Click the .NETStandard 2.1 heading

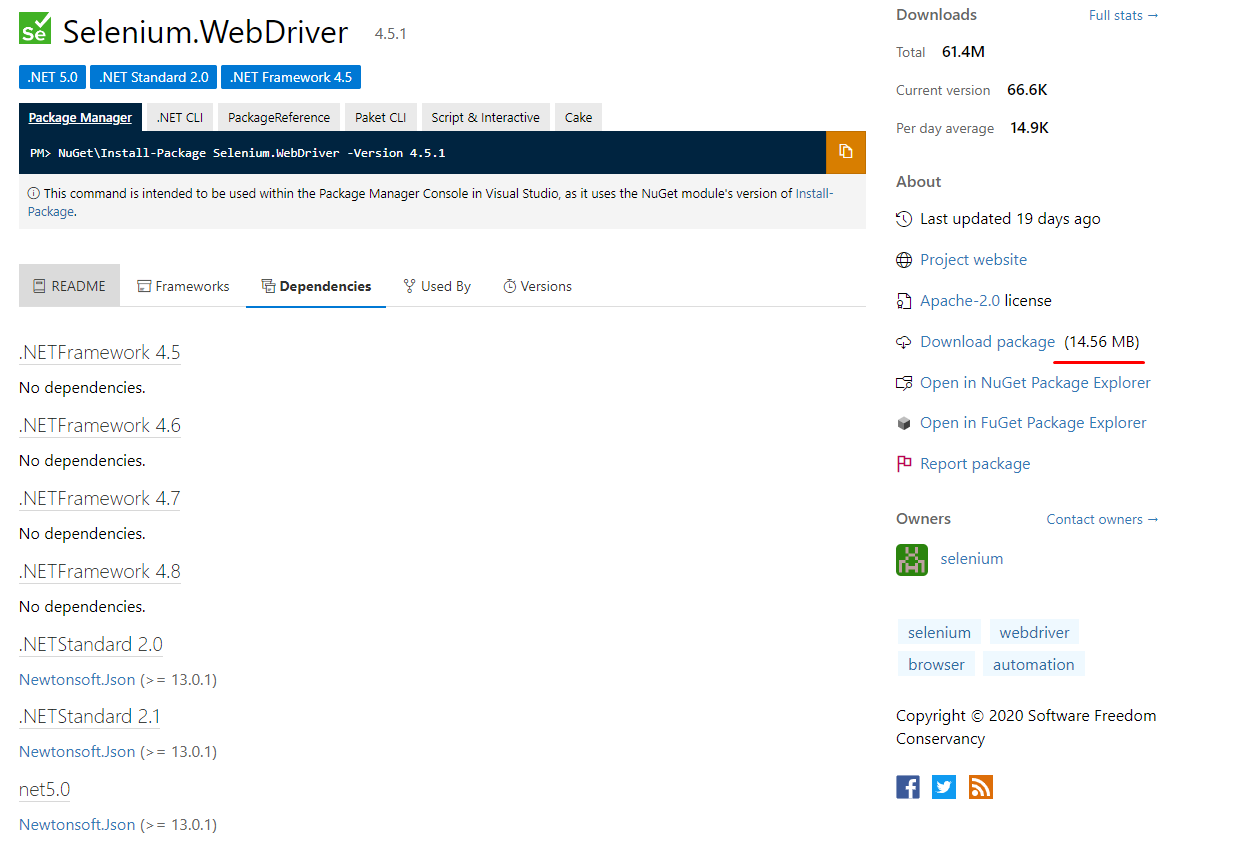[x=90, y=716]
